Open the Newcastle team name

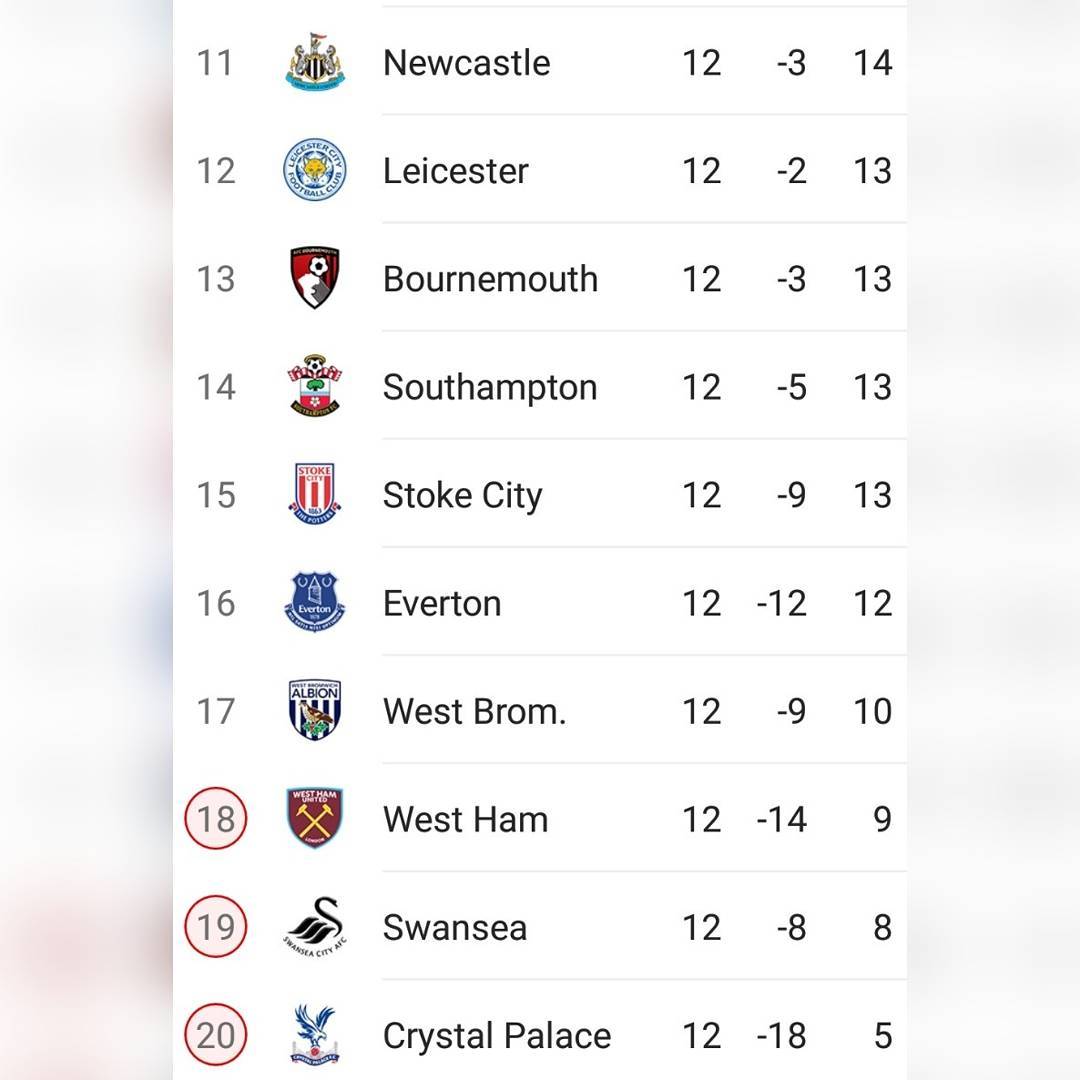466,63
